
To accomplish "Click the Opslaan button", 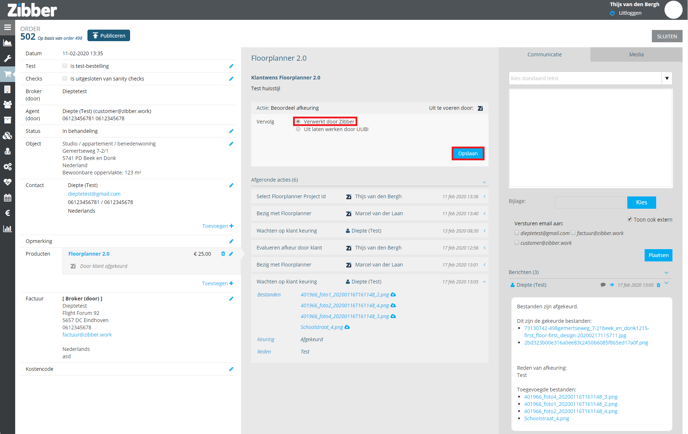I will point(467,154).
